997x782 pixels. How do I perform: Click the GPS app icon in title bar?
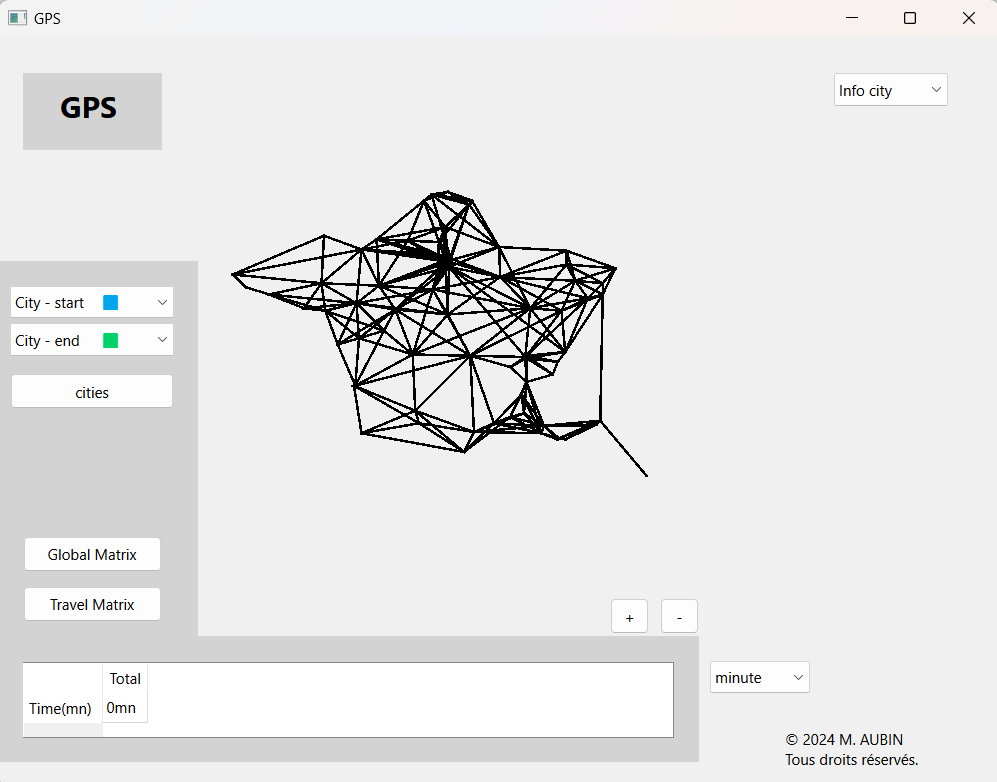17,18
